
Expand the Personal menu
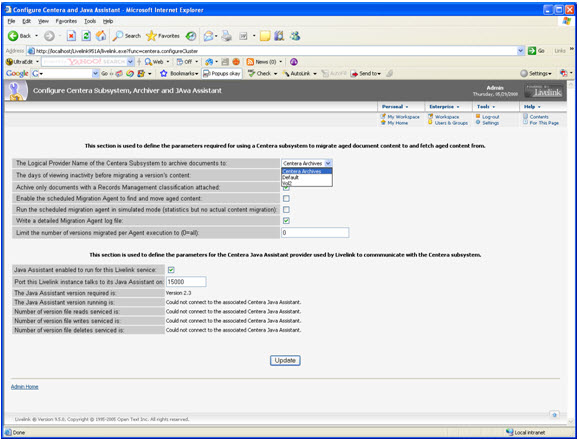[395, 107]
